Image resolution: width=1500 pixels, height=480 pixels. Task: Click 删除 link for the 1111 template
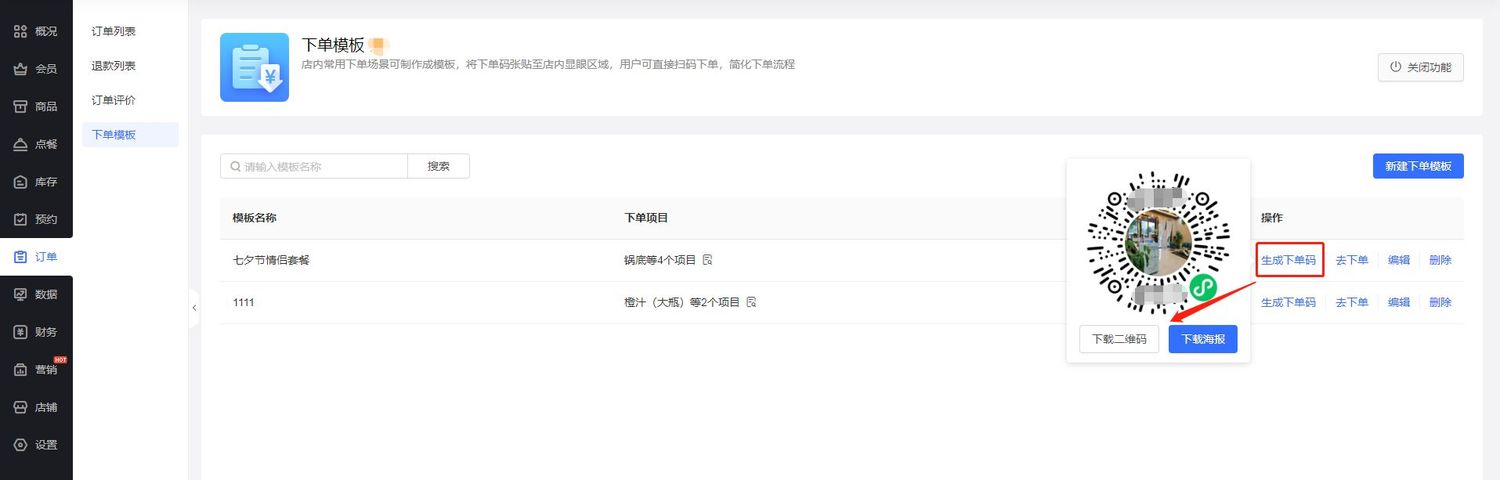1440,302
